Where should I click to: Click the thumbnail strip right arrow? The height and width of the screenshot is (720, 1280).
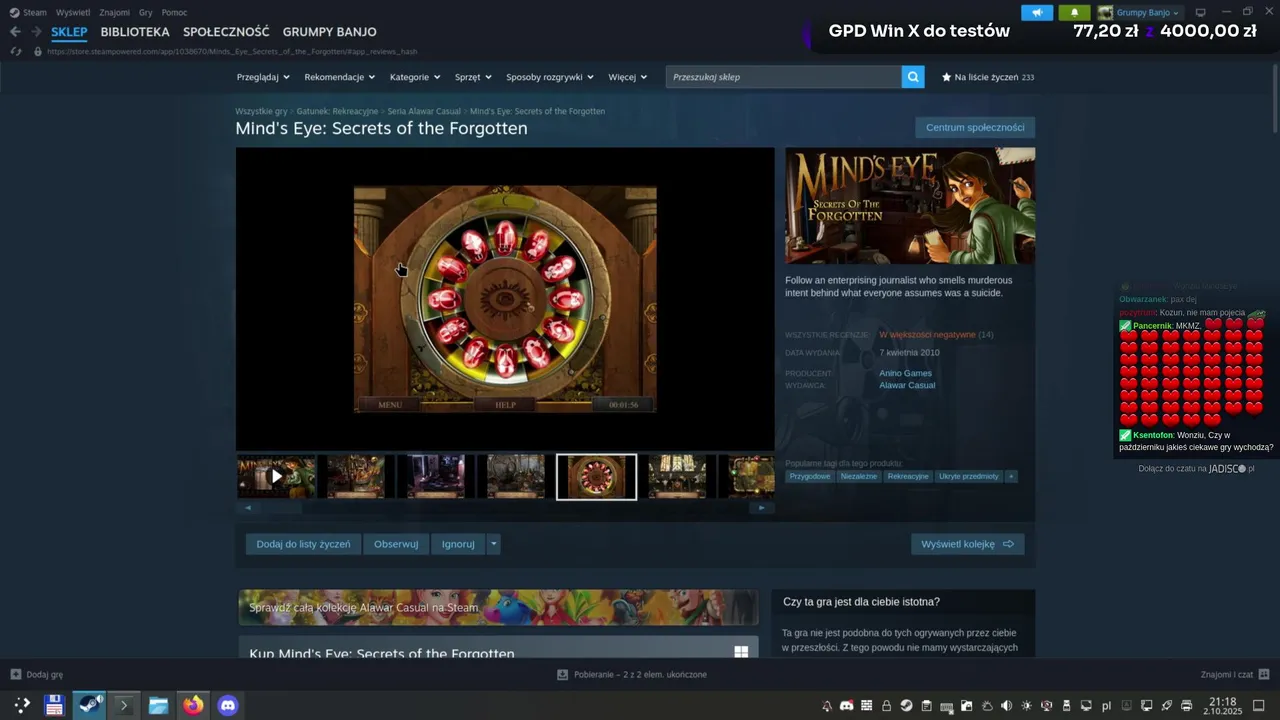coord(761,508)
